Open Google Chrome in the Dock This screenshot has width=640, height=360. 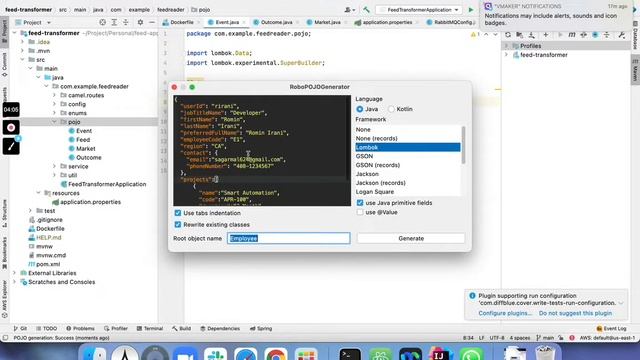click(x=276, y=354)
